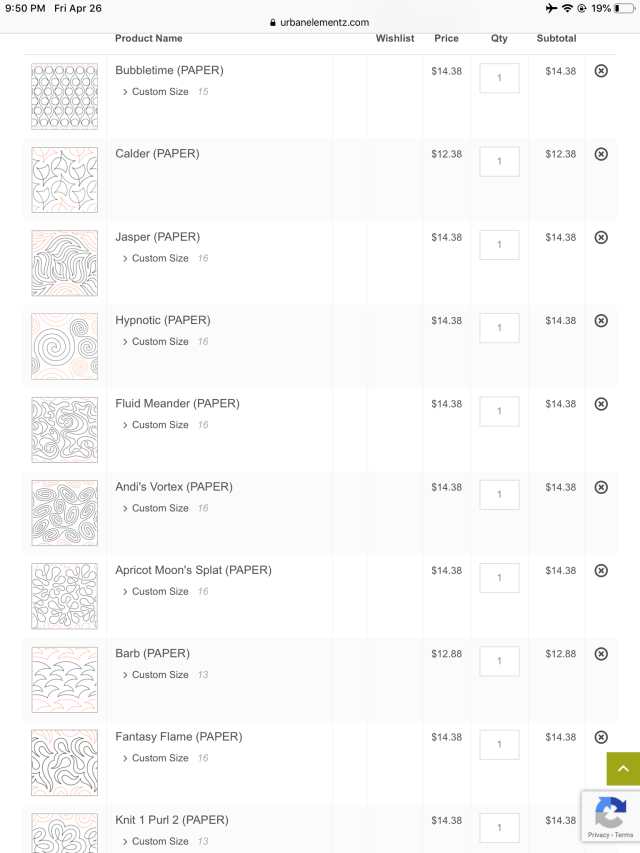Show Custom Size for Fantasy Flame

[159, 758]
